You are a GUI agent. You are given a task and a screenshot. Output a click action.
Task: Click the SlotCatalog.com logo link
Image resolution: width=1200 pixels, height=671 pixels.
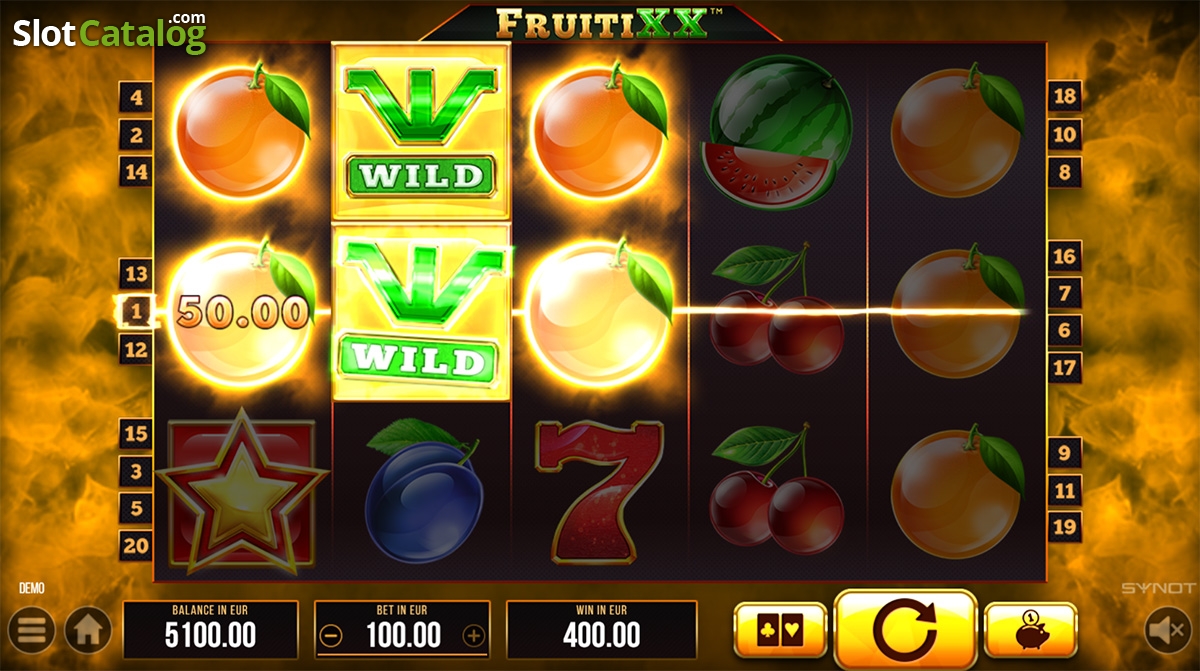(x=110, y=32)
